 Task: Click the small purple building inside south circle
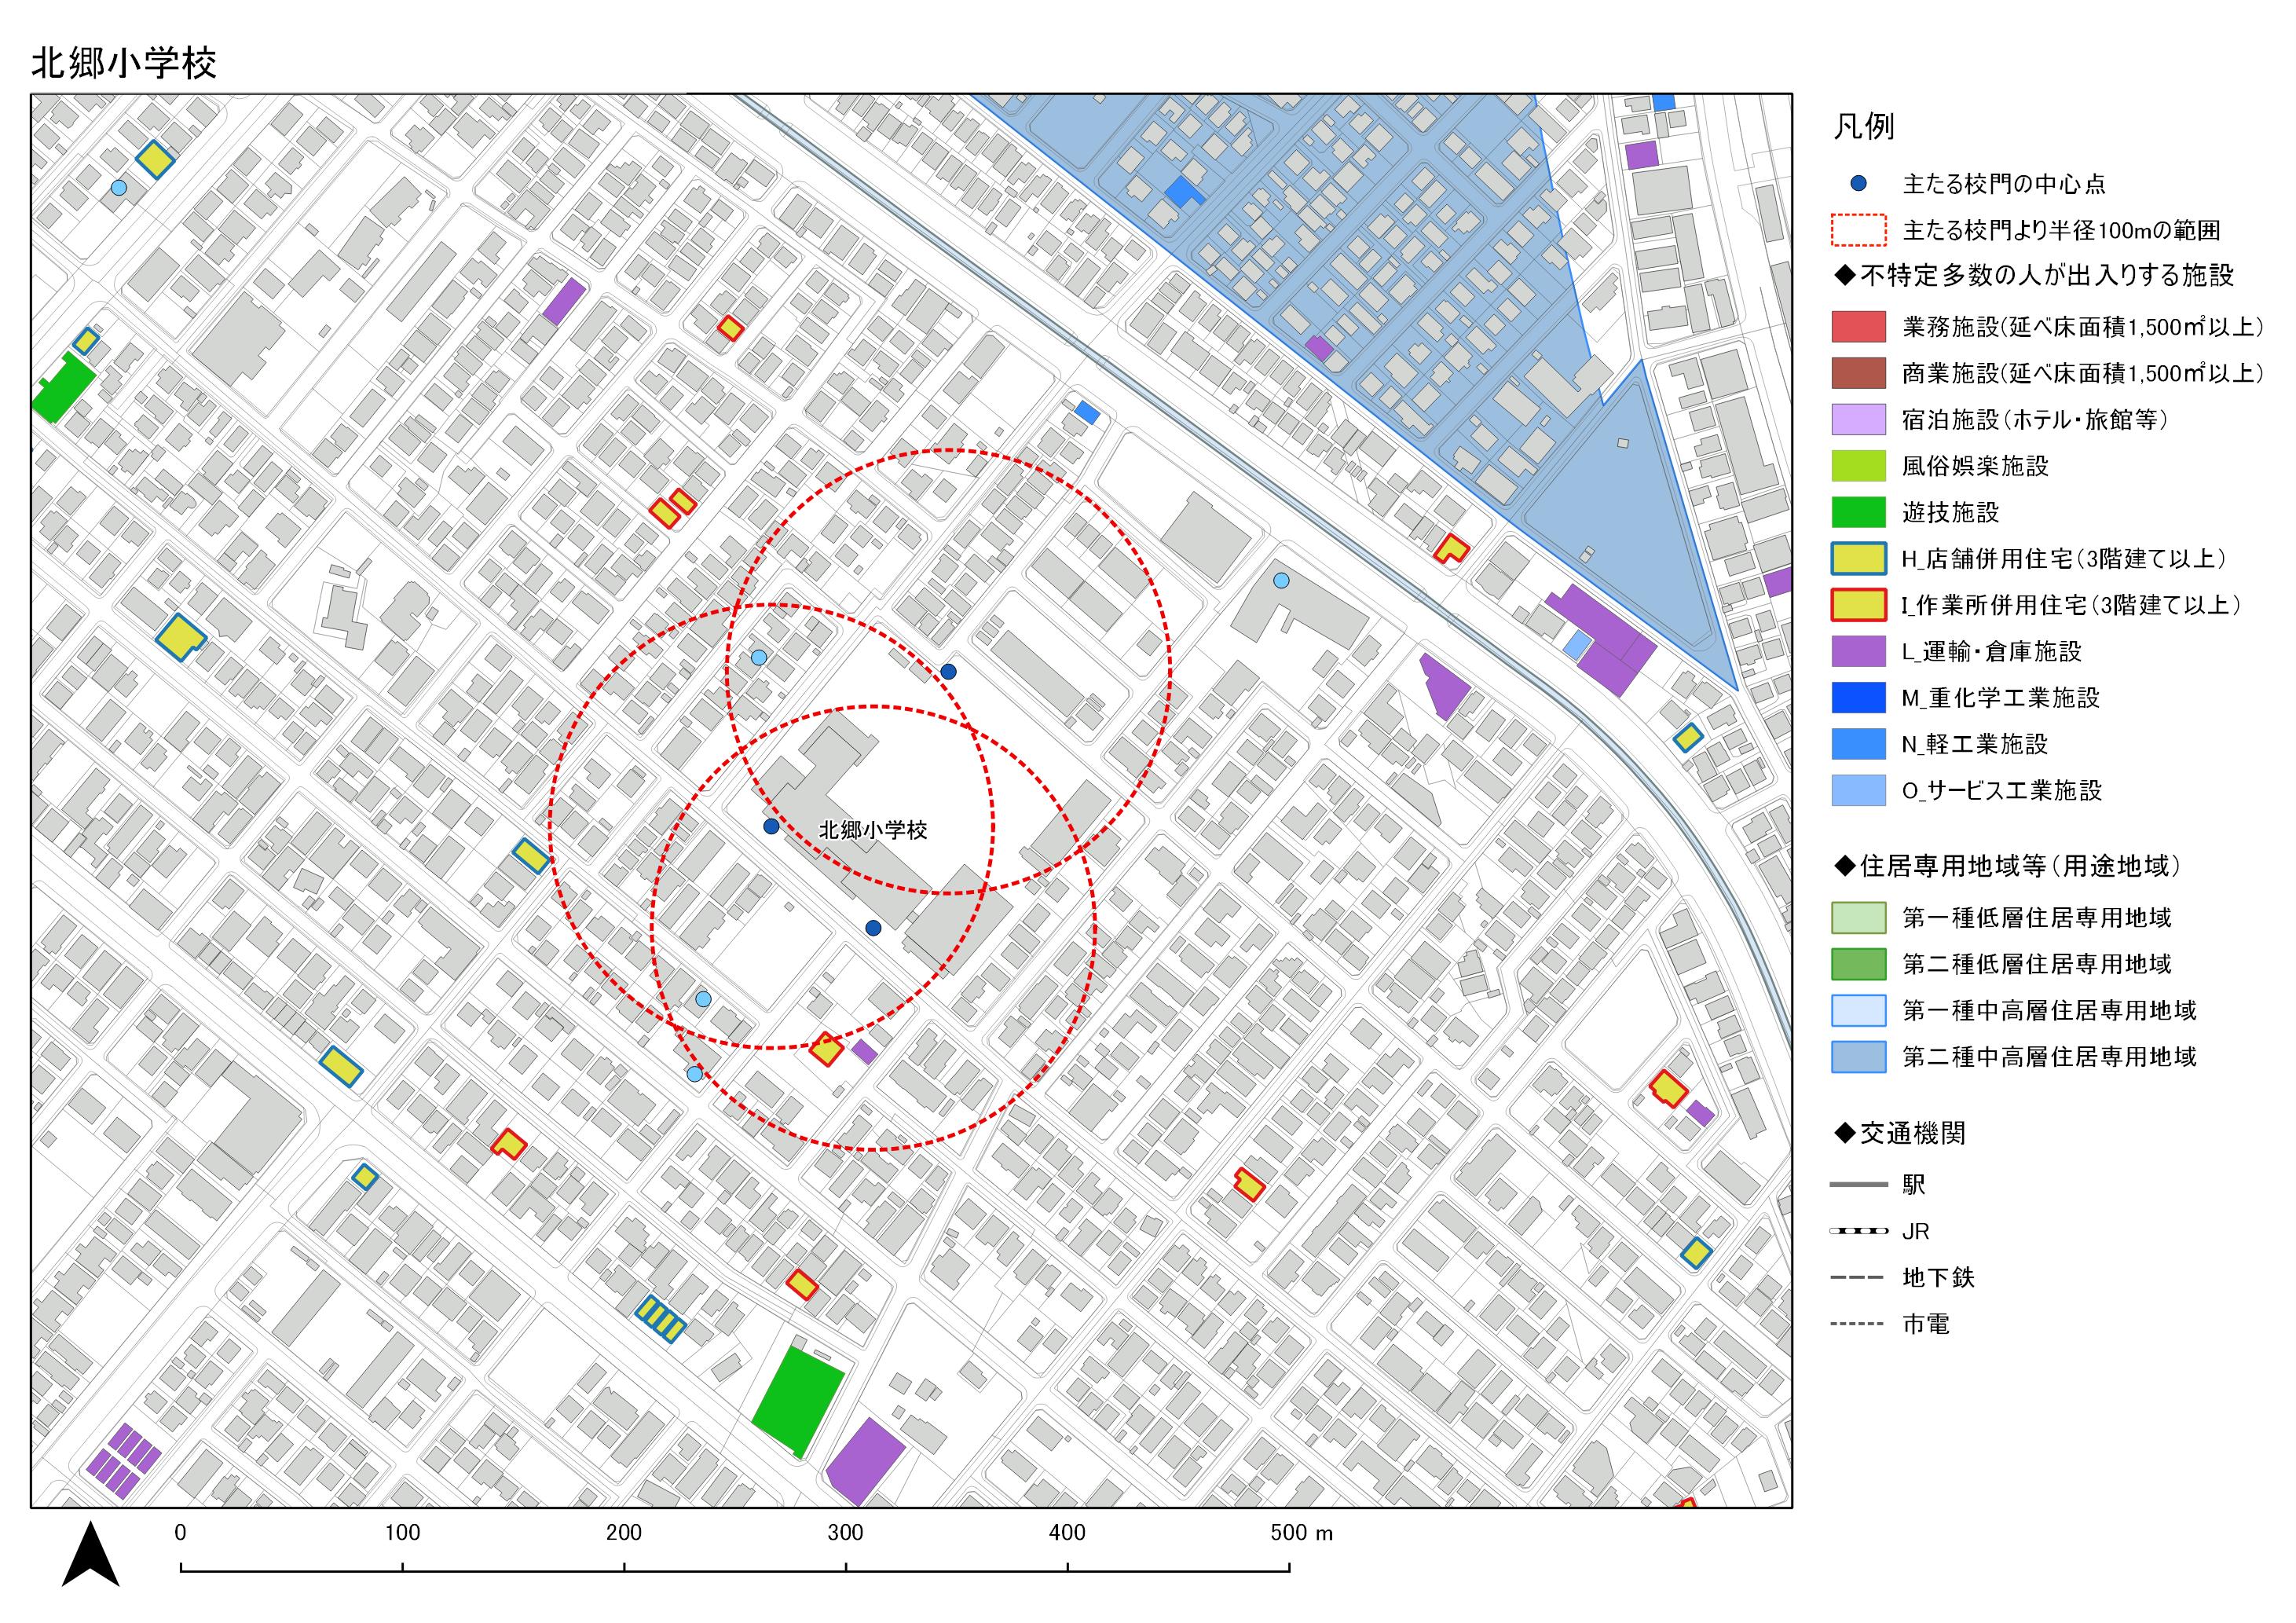click(x=865, y=1052)
